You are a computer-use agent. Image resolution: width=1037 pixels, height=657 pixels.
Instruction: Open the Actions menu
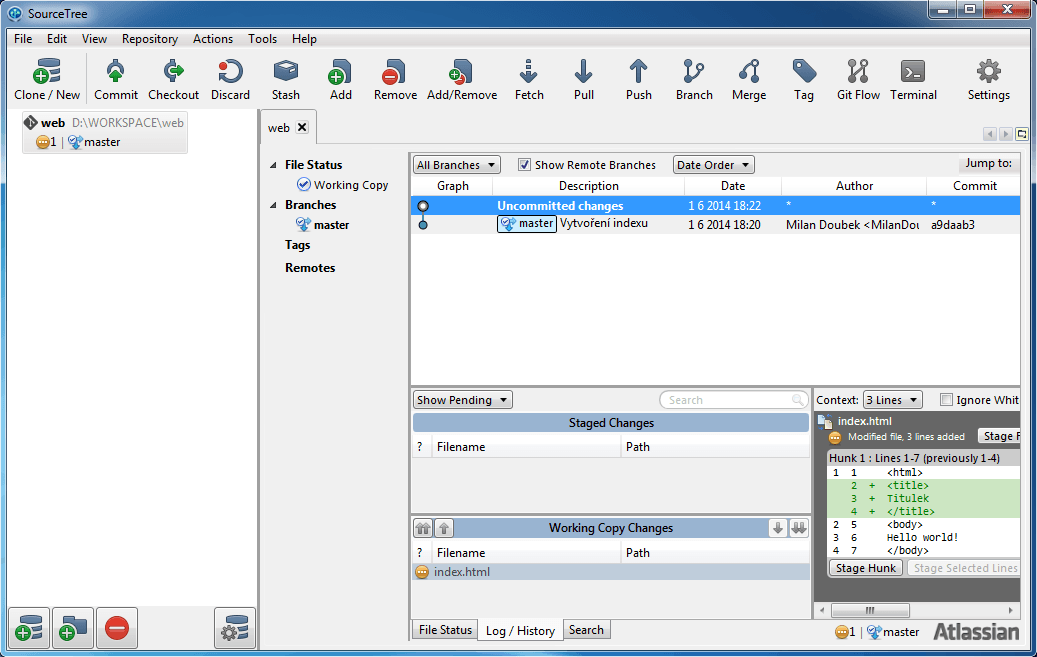212,39
